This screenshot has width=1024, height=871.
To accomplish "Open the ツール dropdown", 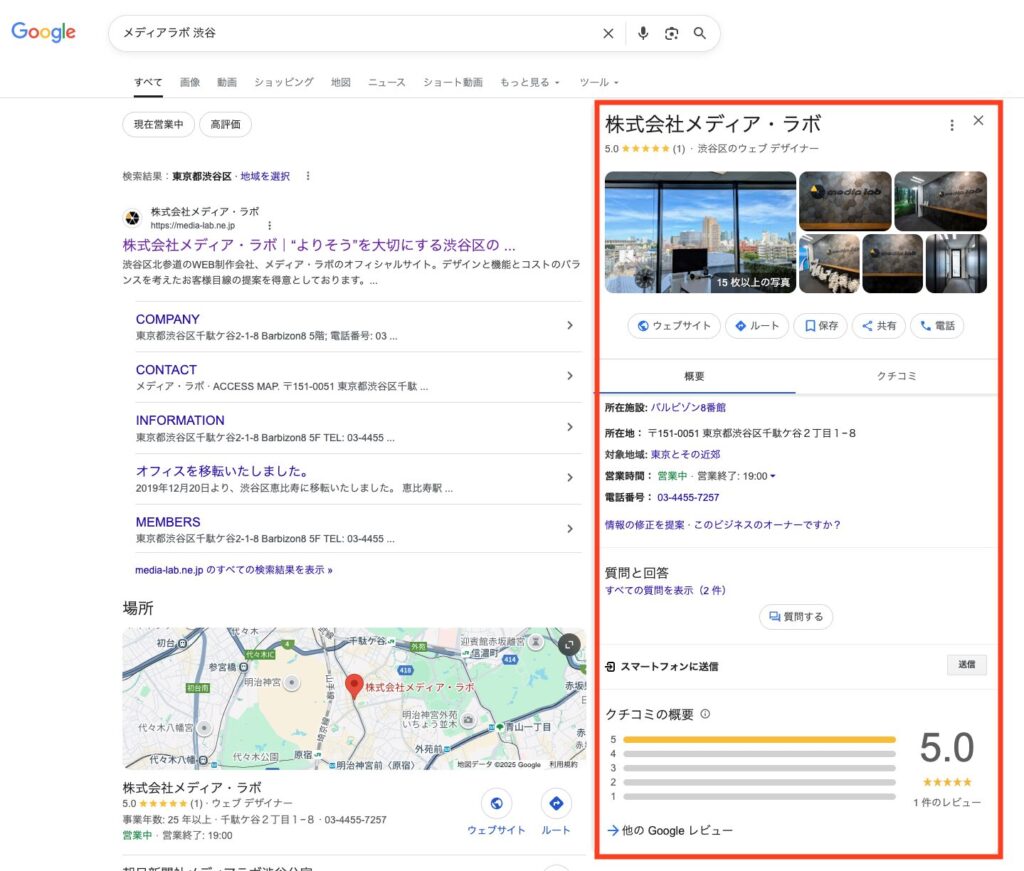I will (x=599, y=82).
